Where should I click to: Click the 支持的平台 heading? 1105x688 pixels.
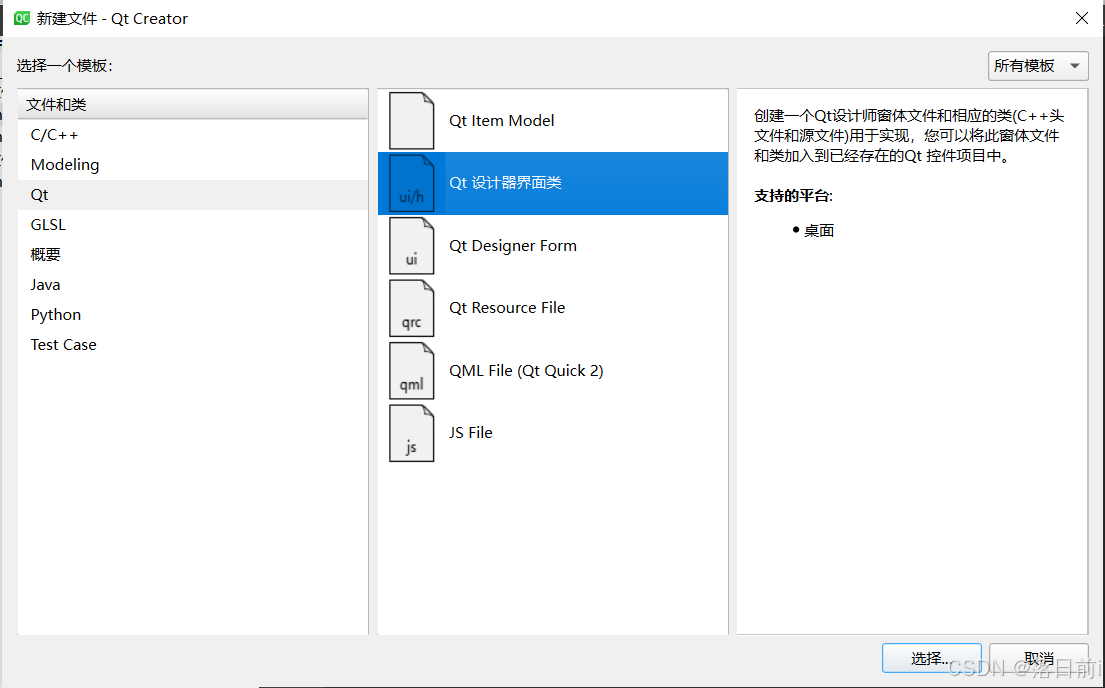coord(794,196)
